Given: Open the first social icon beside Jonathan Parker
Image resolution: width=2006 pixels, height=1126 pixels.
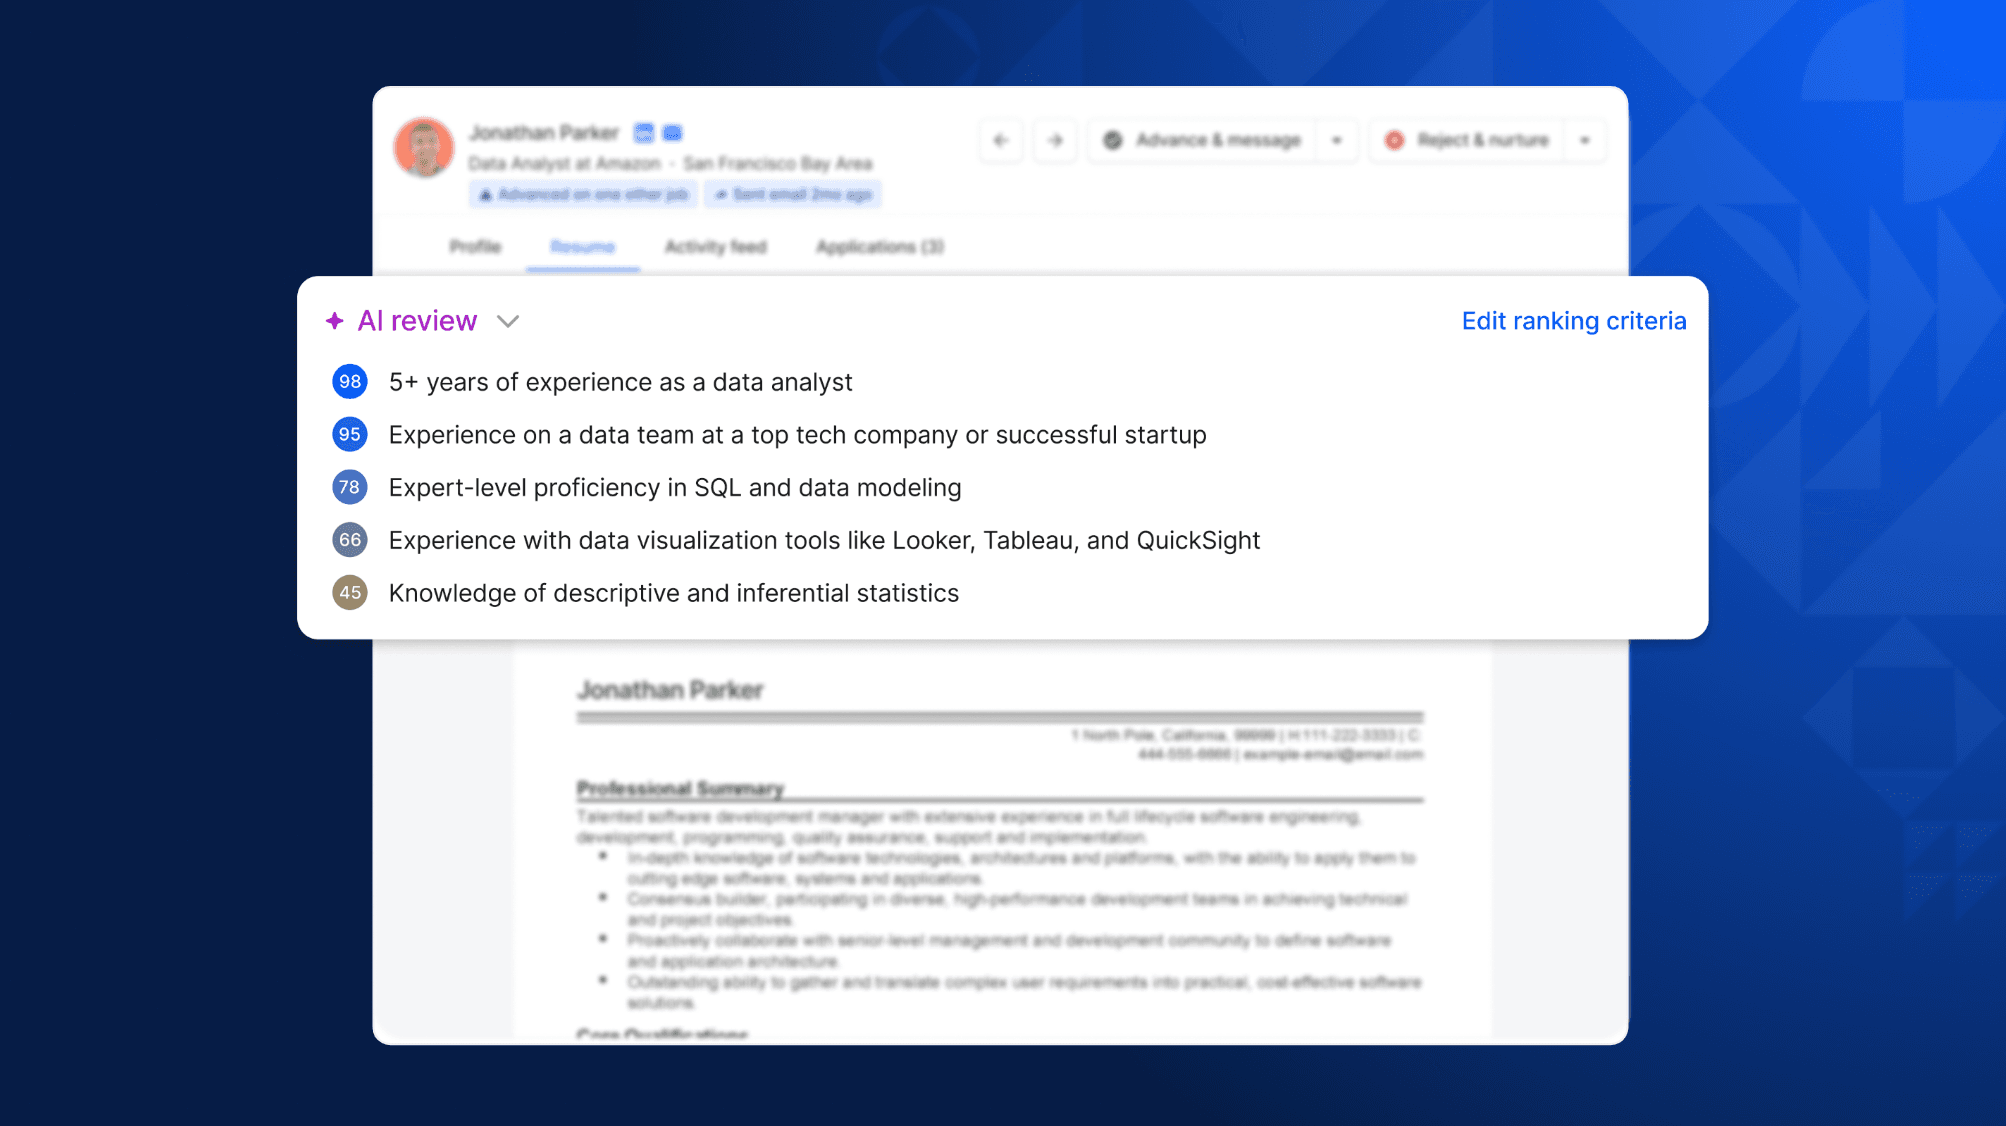Looking at the screenshot, I should tap(643, 131).
